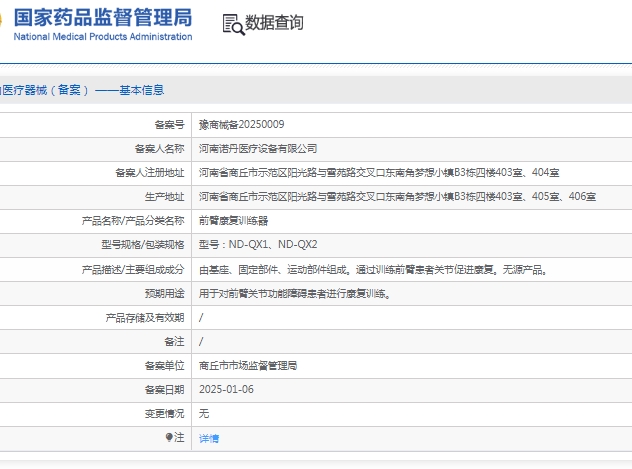Viewport: 632px width, 469px height.
Task: Select product name 前臂康复训练器
Action: click(x=233, y=221)
